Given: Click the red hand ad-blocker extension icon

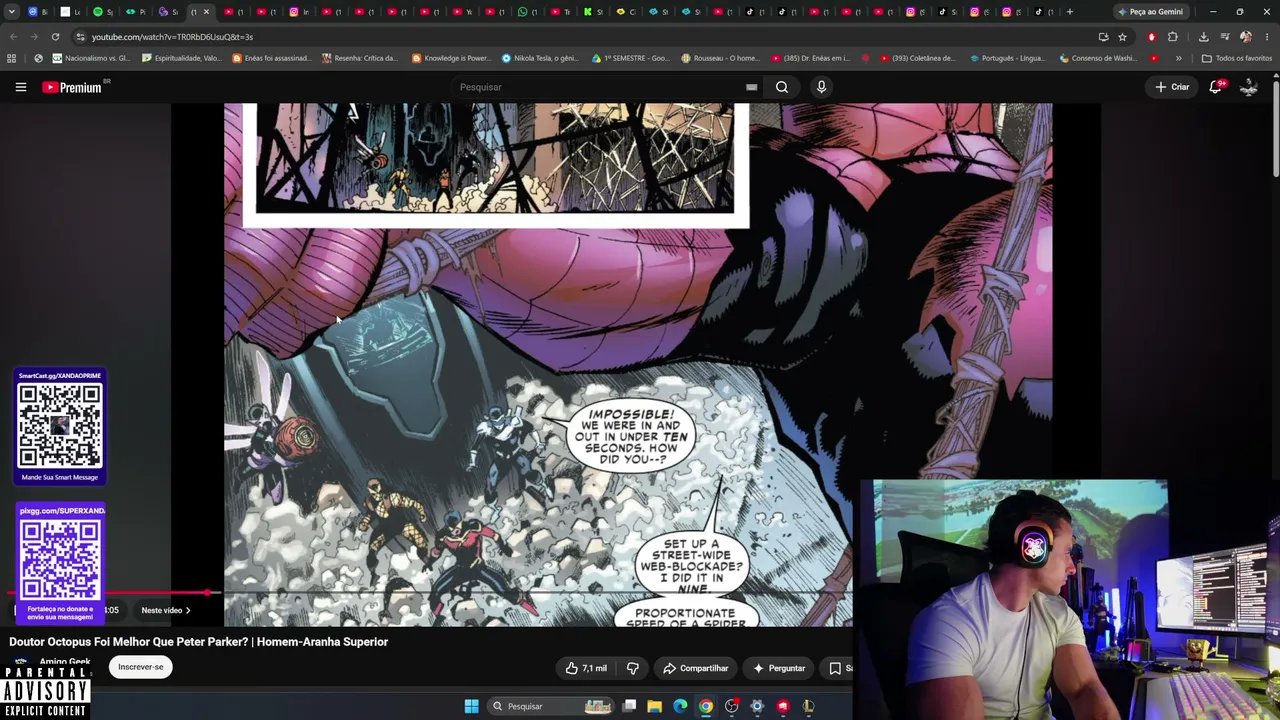Looking at the screenshot, I should click(1152, 37).
